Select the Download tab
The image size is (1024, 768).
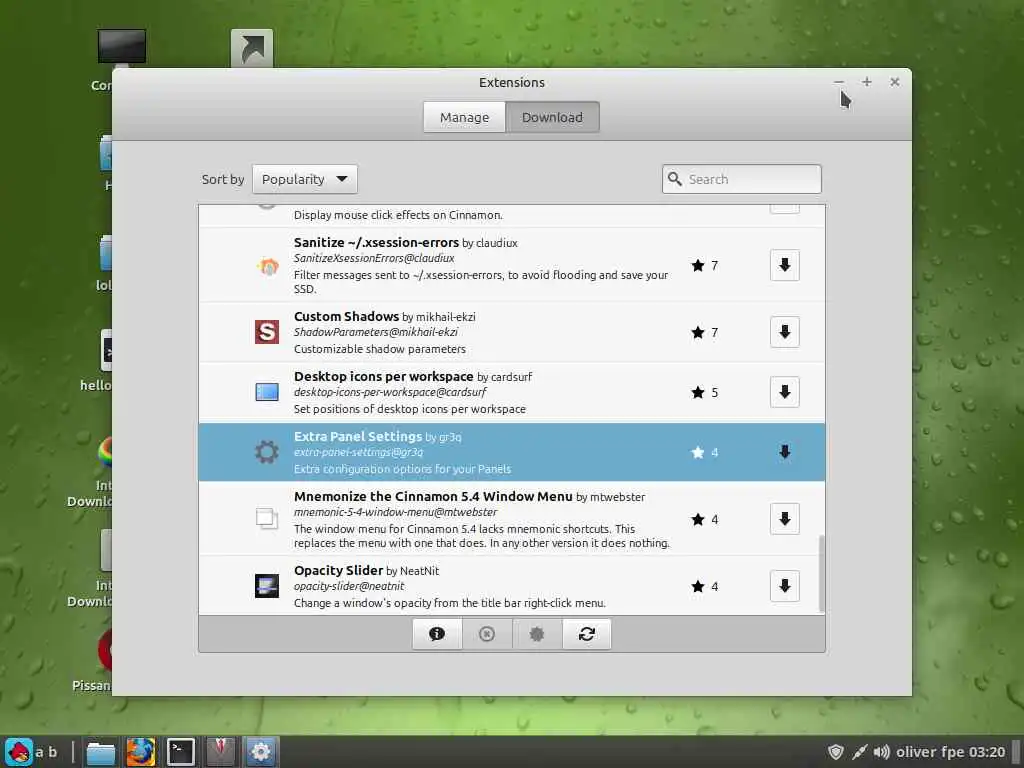pos(552,118)
